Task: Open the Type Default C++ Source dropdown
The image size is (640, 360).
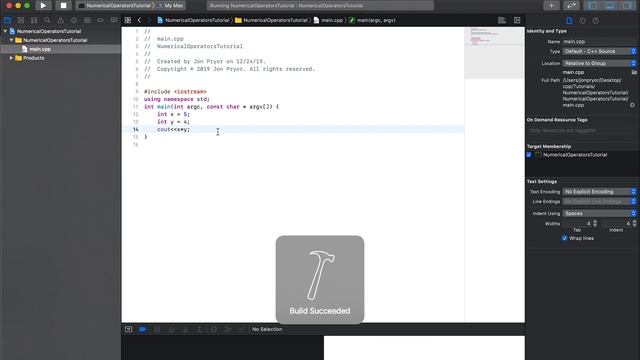Action: coord(599,51)
